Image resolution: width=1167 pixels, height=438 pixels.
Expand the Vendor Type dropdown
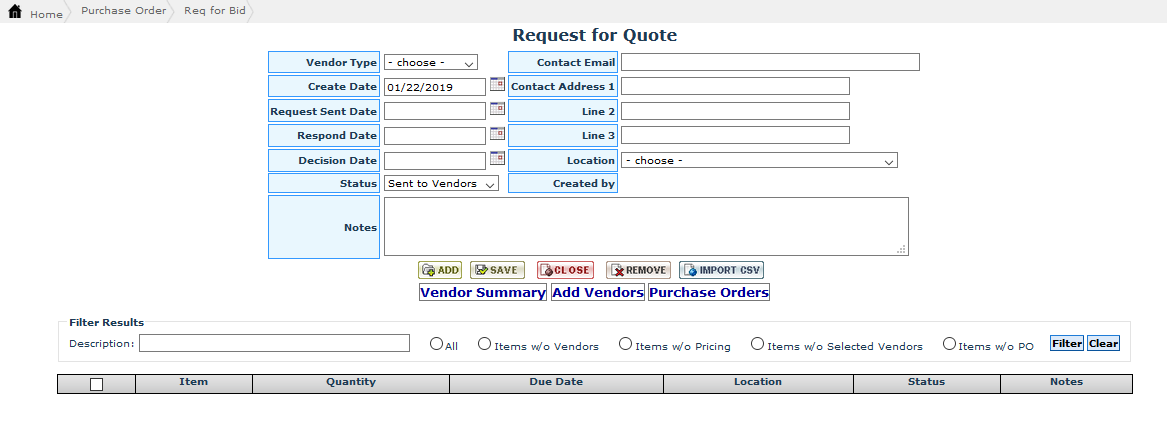click(430, 63)
